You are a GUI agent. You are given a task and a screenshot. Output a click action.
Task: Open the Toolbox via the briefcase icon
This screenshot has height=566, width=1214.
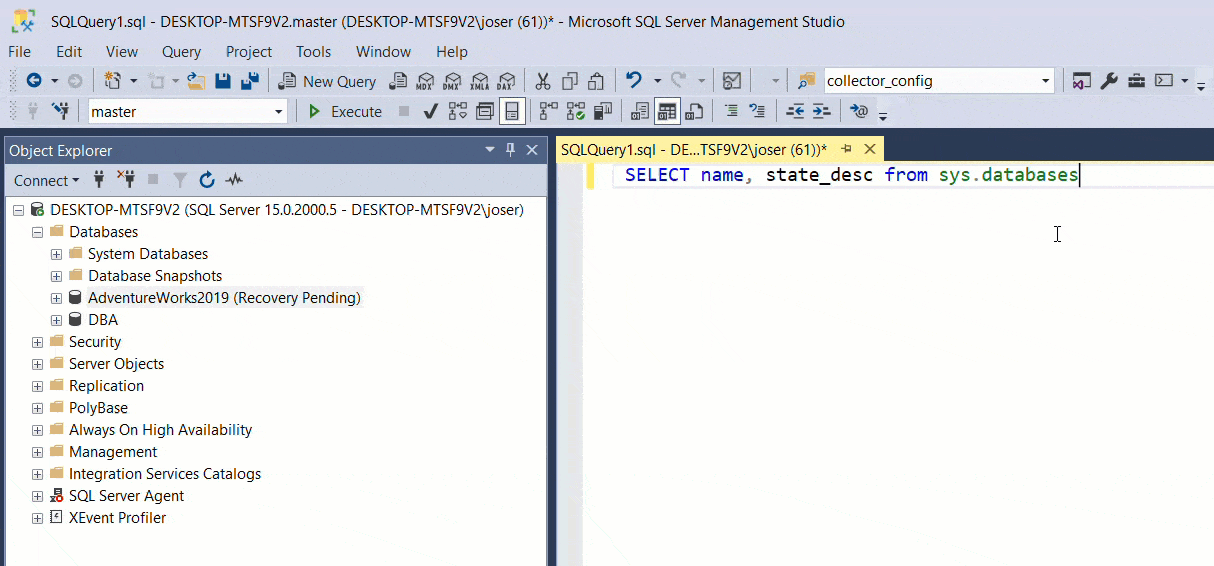pos(1136,81)
